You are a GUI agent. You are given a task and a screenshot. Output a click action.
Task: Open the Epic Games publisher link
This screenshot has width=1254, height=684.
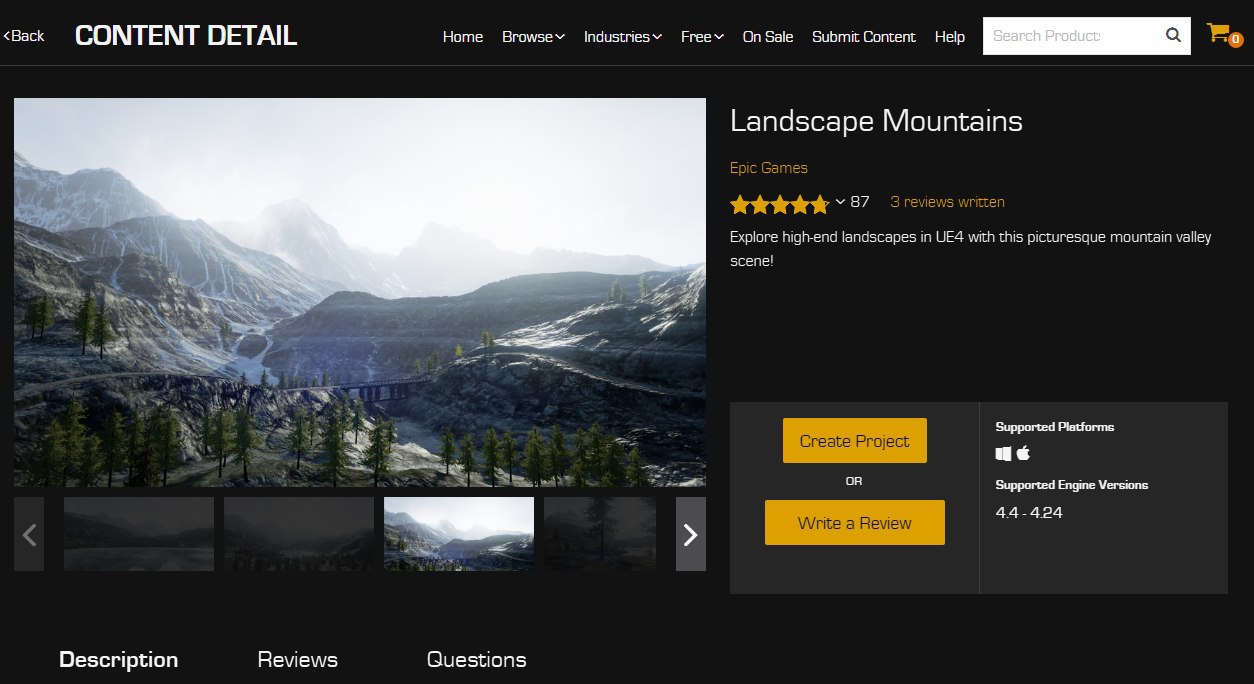768,168
